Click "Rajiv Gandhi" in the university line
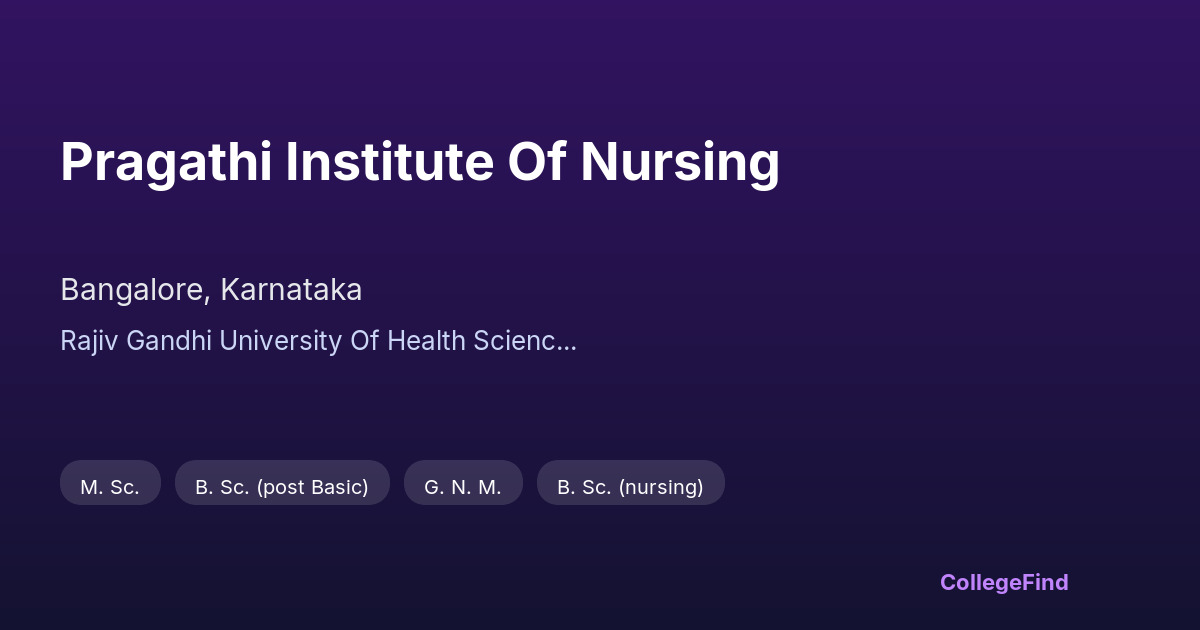The width and height of the screenshot is (1200, 630). [136, 341]
